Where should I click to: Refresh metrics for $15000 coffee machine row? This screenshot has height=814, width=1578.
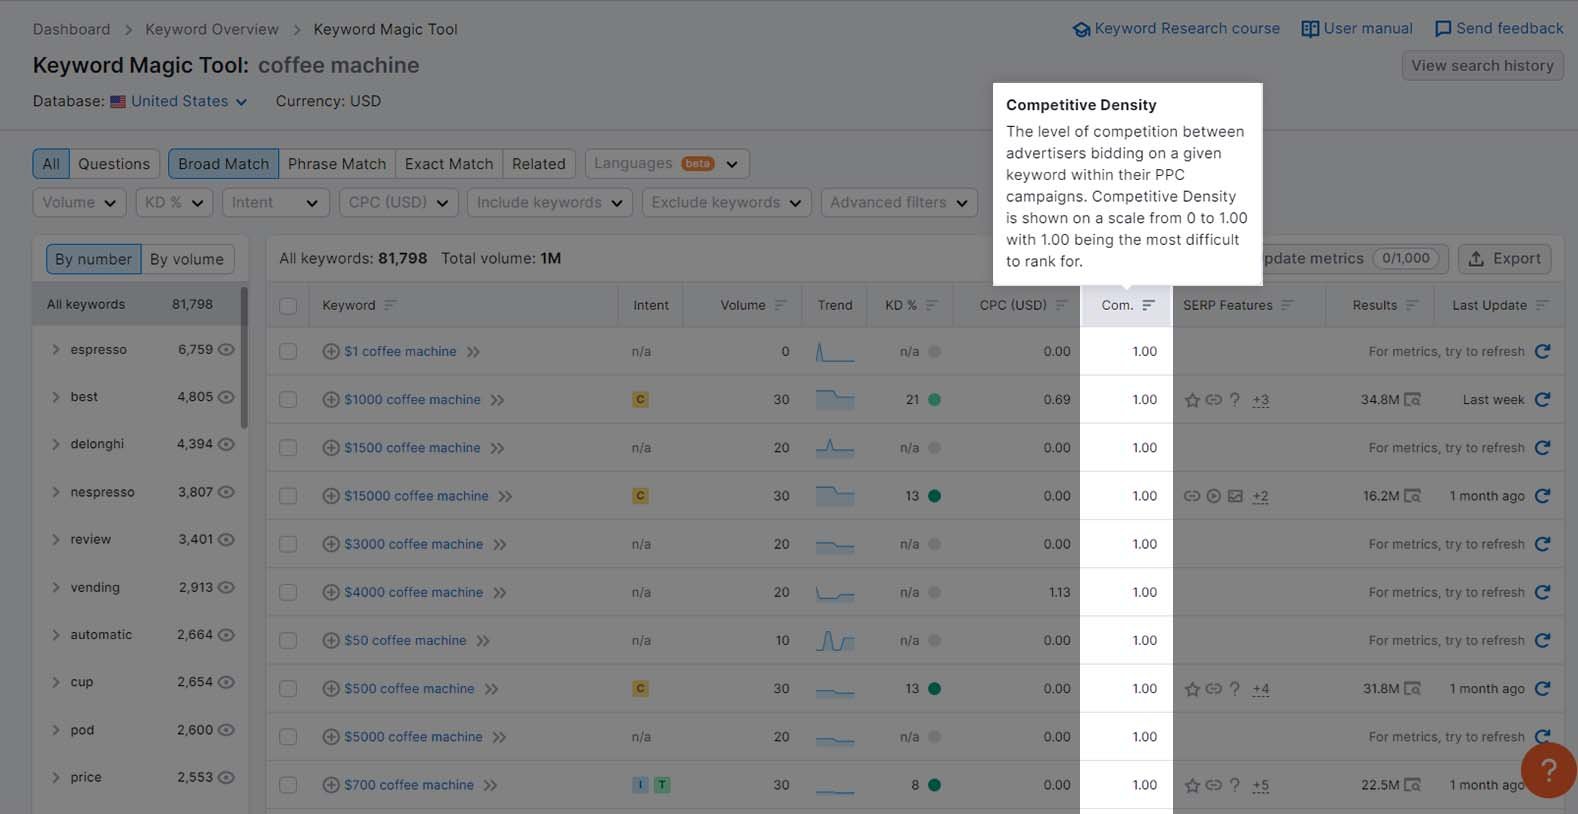(1542, 496)
